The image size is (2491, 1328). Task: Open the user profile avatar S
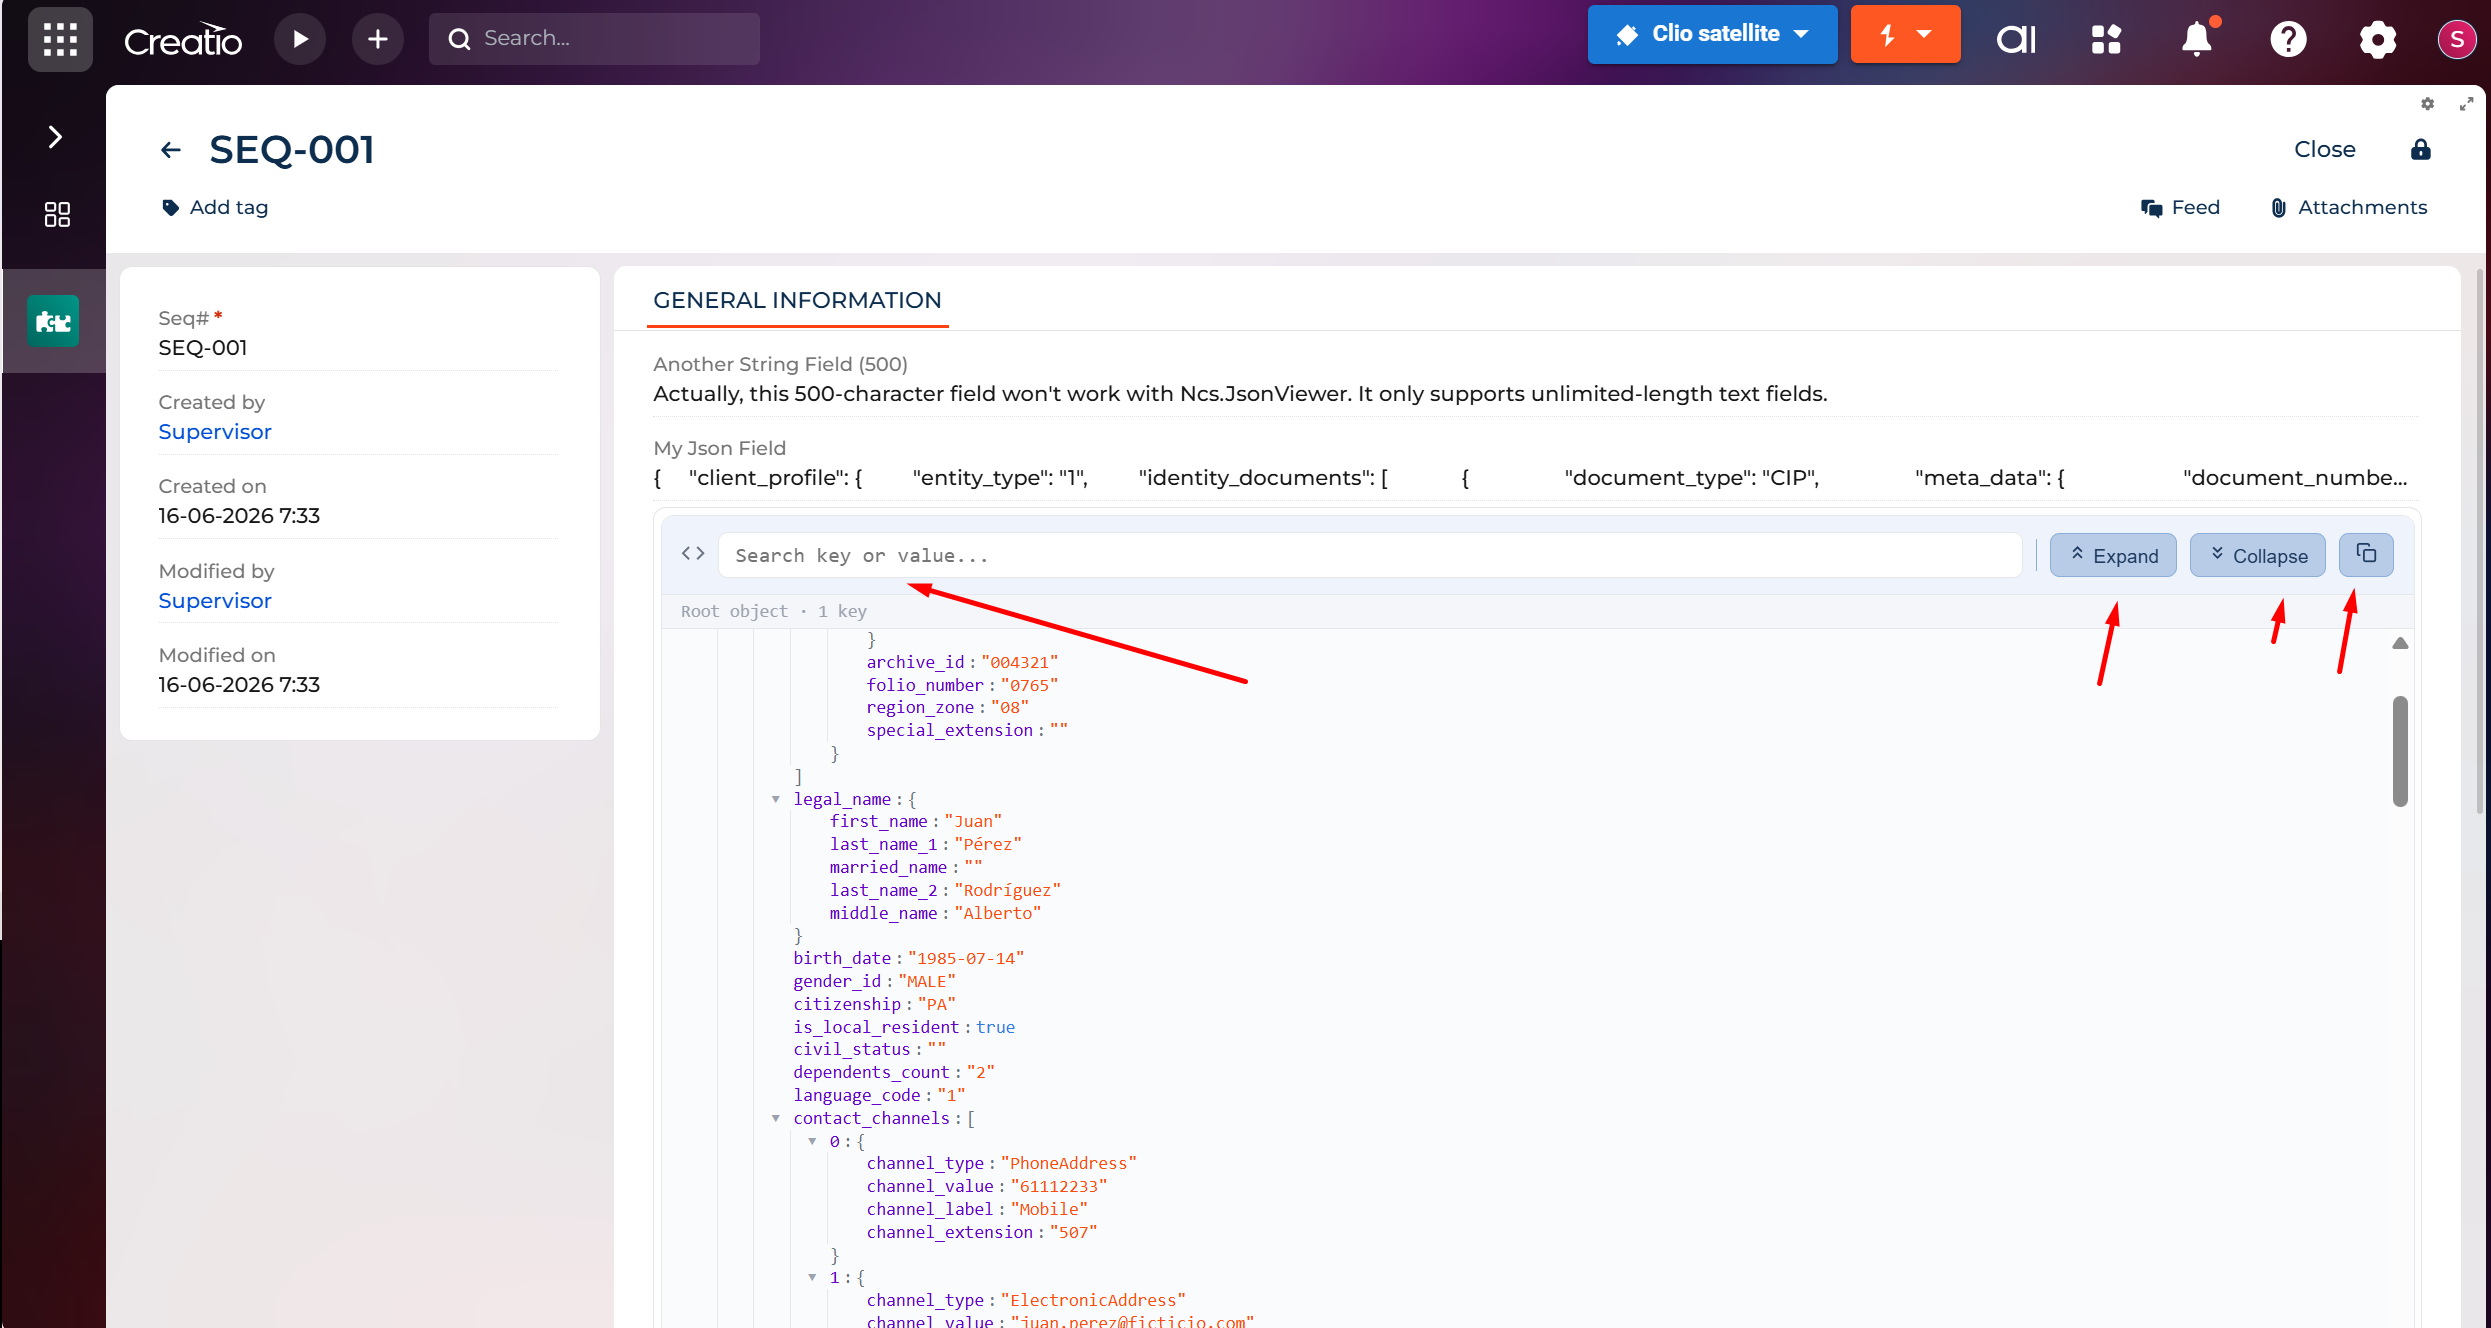coord(2456,39)
